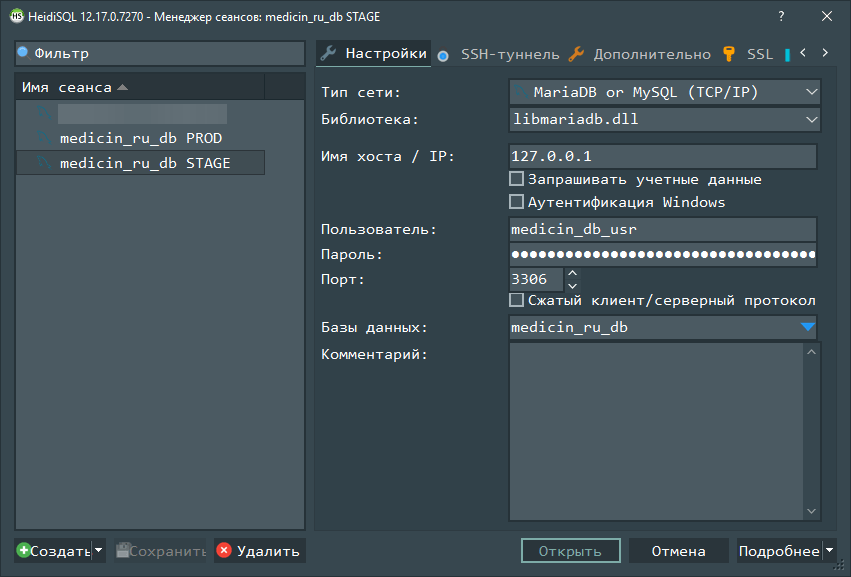The height and width of the screenshot is (577, 851).
Task: Click the Тип сети: label
Action: (x=360, y=92)
